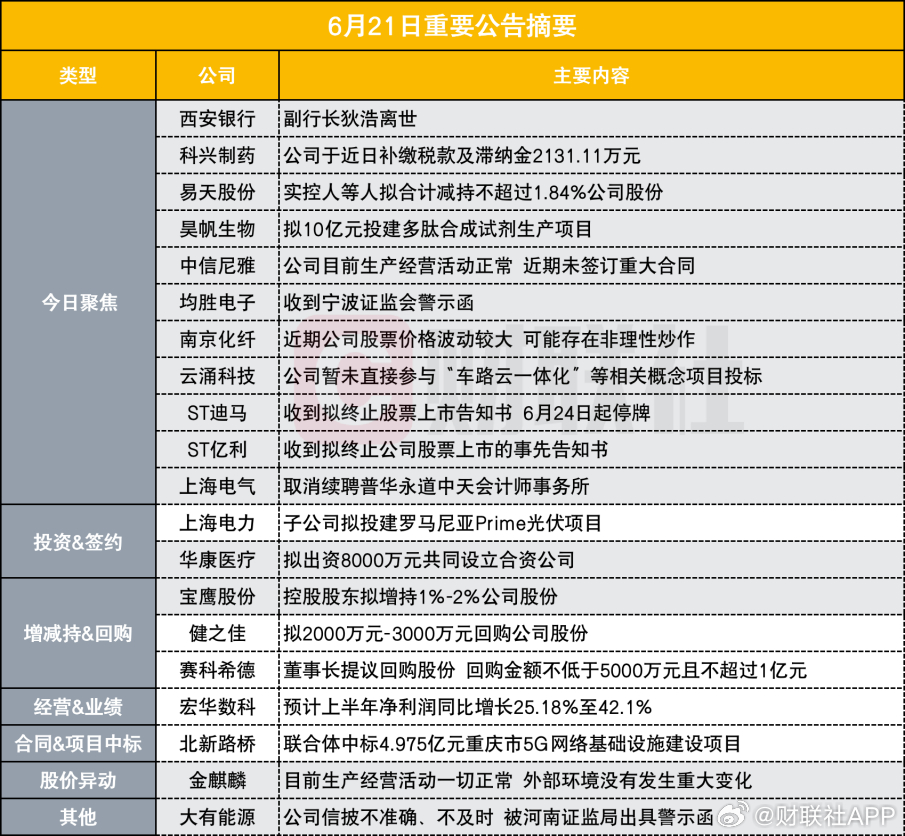Select the "类型" column header

[x=78, y=76]
